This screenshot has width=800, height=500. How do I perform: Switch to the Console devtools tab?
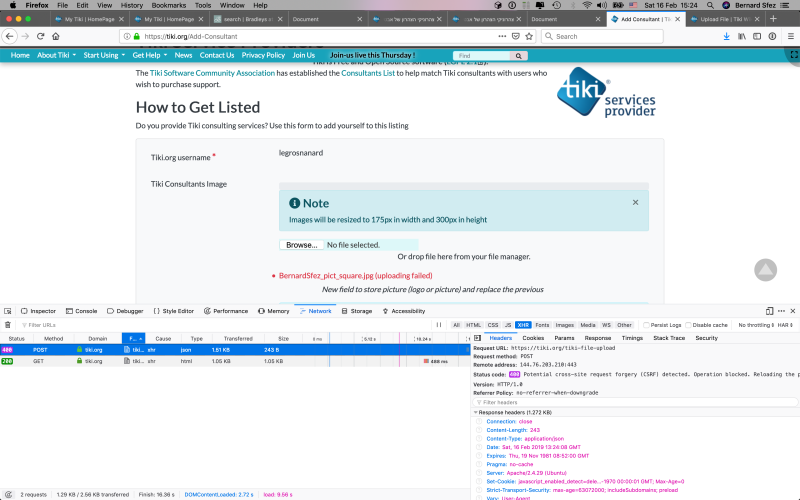pyautogui.click(x=81, y=311)
